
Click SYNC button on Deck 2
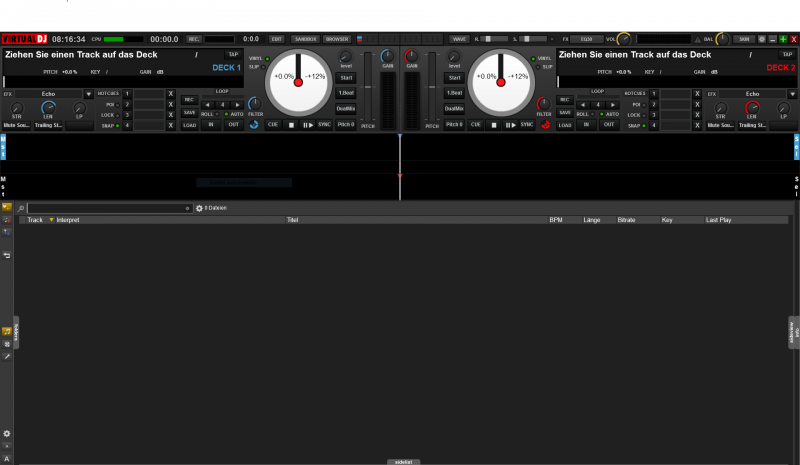tap(527, 125)
